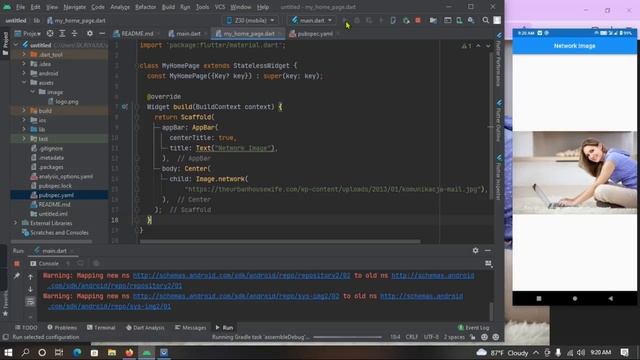Image resolution: width=640 pixels, height=360 pixels.
Task: Open the Analyze menu
Action: click(x=120, y=7)
